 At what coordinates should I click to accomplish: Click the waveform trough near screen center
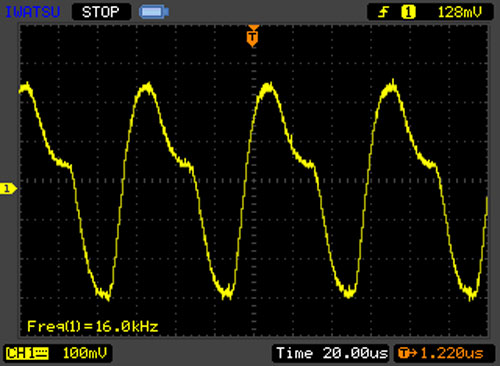coord(228,292)
